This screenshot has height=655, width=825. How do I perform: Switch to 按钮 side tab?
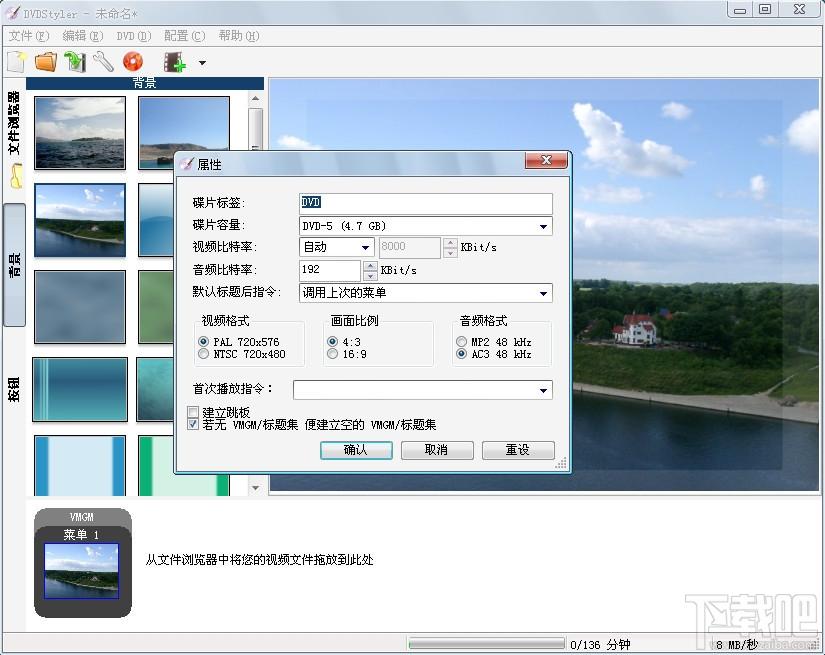coord(14,389)
